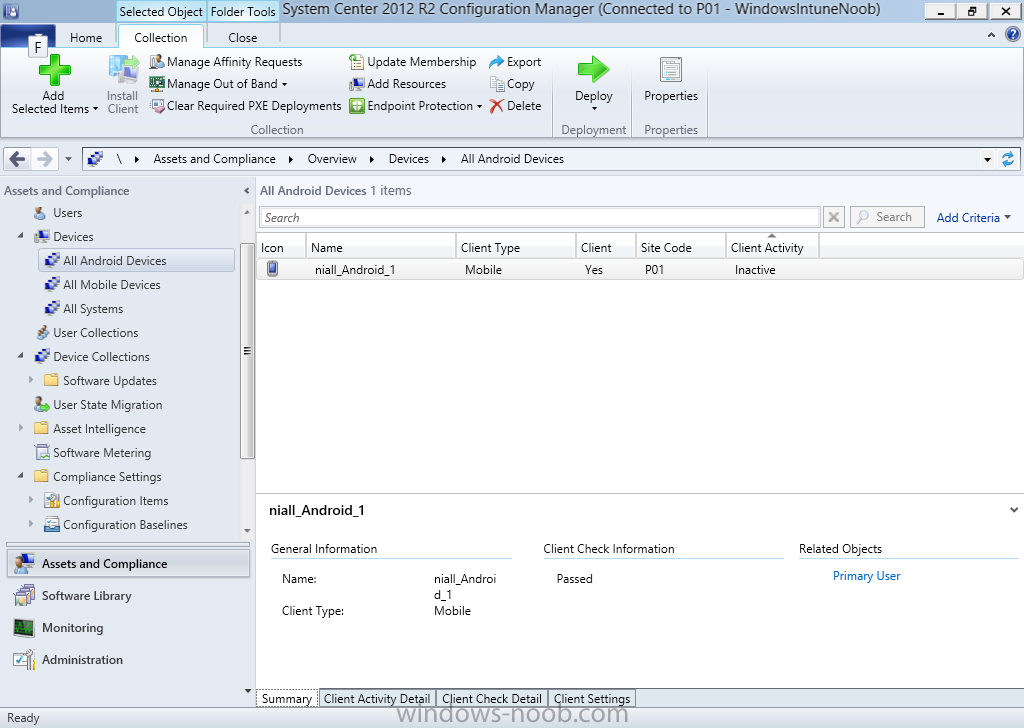Open the address bar history dropdown
This screenshot has width=1024, height=728.
coord(987,159)
